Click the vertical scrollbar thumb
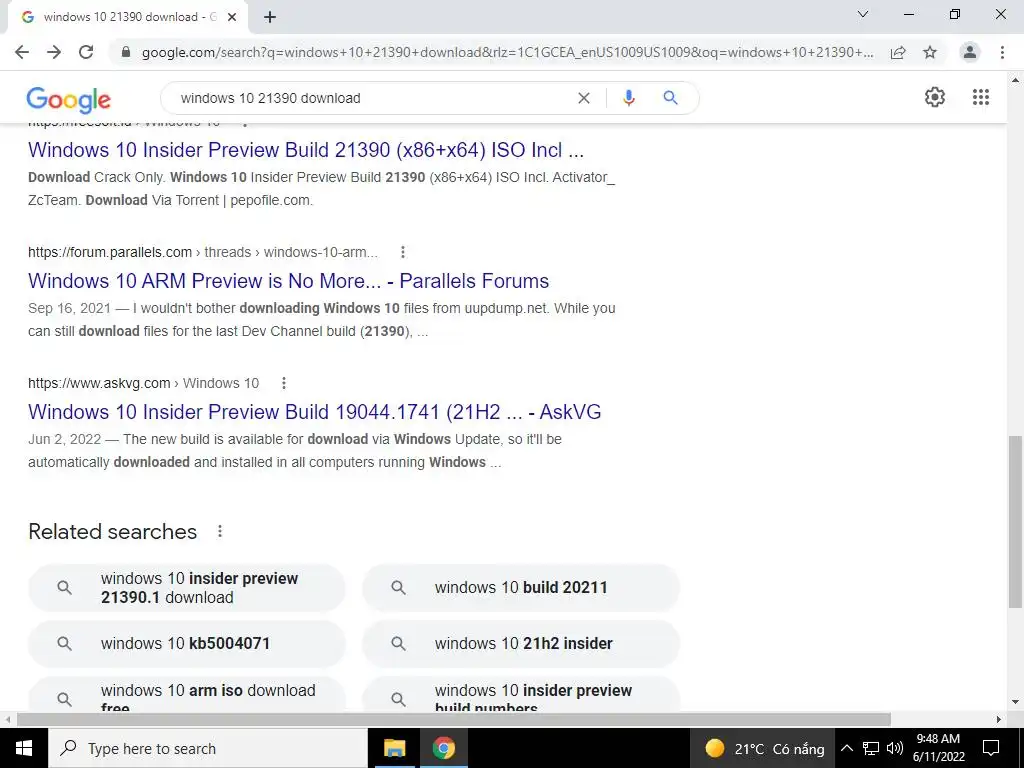1024x768 pixels. pos(1015,522)
